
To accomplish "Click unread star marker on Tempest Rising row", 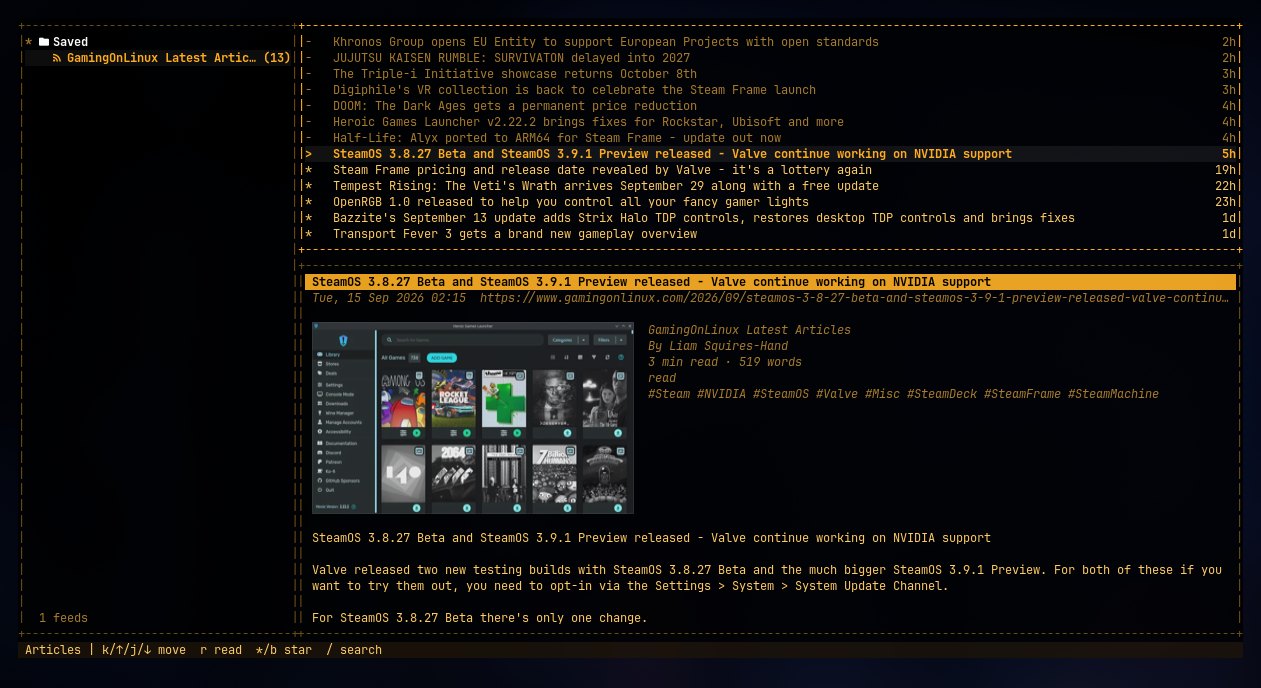I will point(309,186).
